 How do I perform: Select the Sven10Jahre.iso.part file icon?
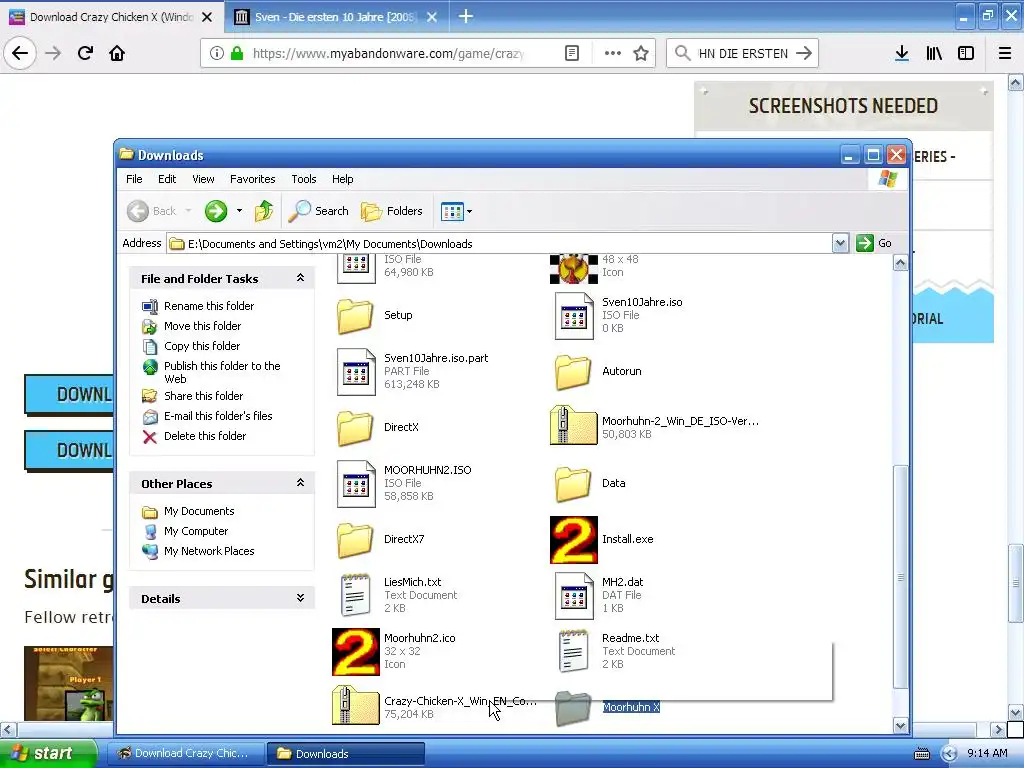[356, 372]
